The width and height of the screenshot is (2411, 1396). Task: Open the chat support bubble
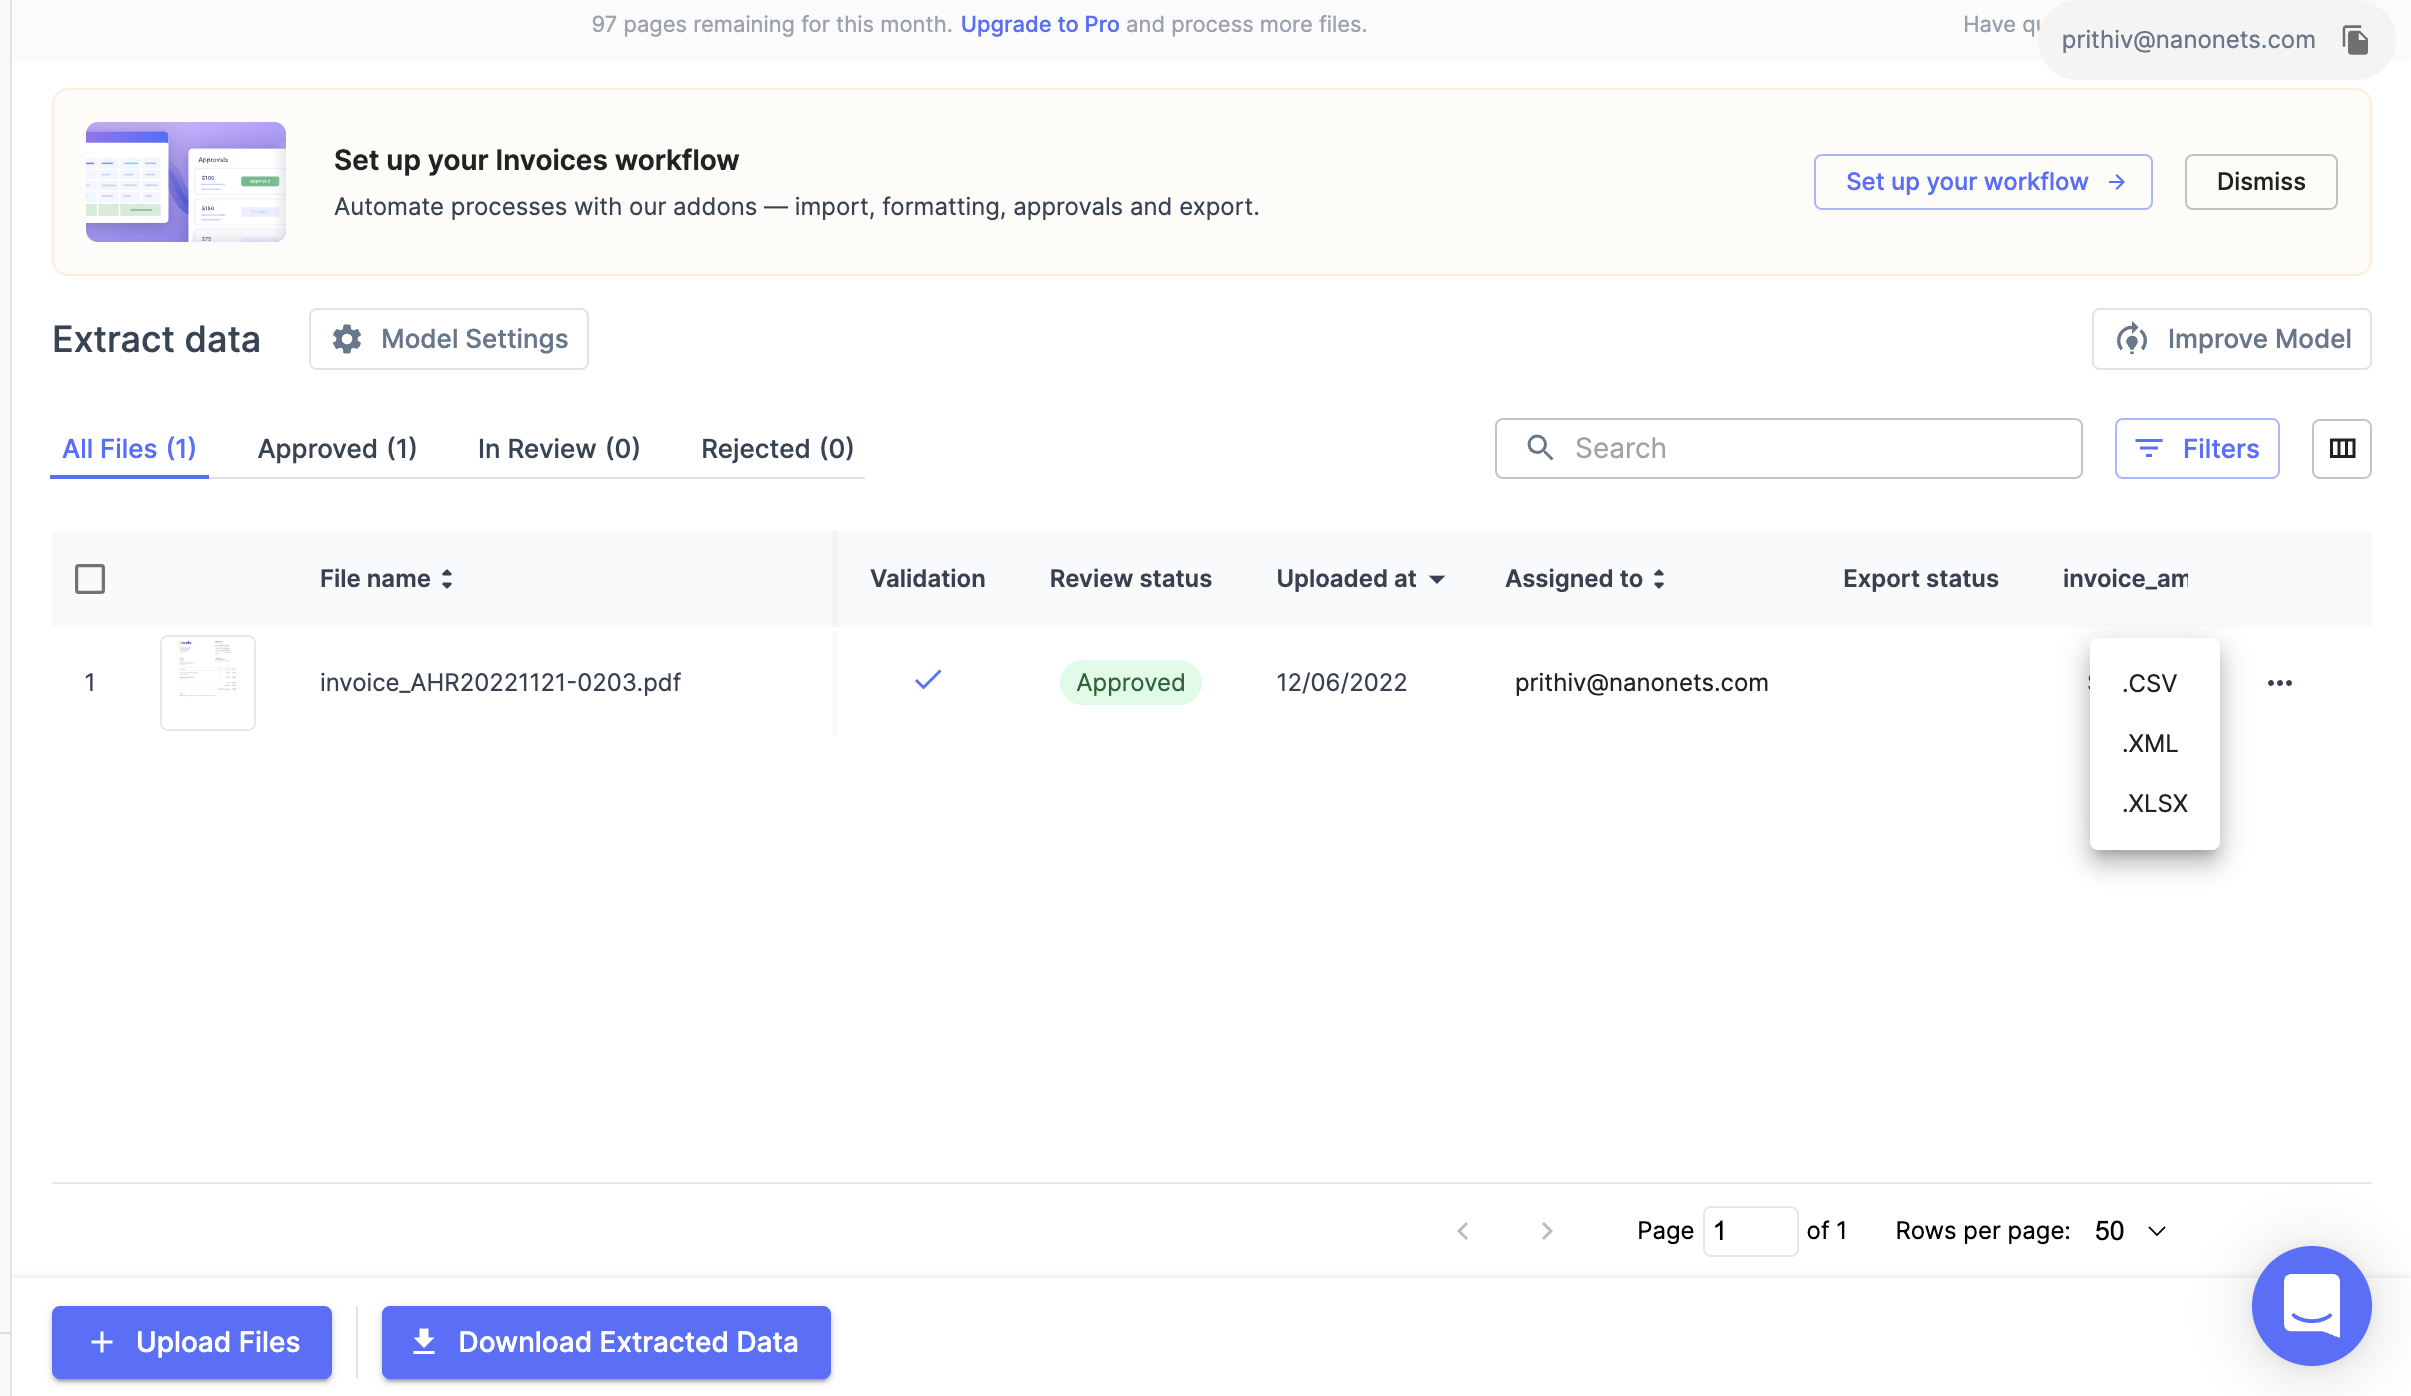click(x=2310, y=1306)
